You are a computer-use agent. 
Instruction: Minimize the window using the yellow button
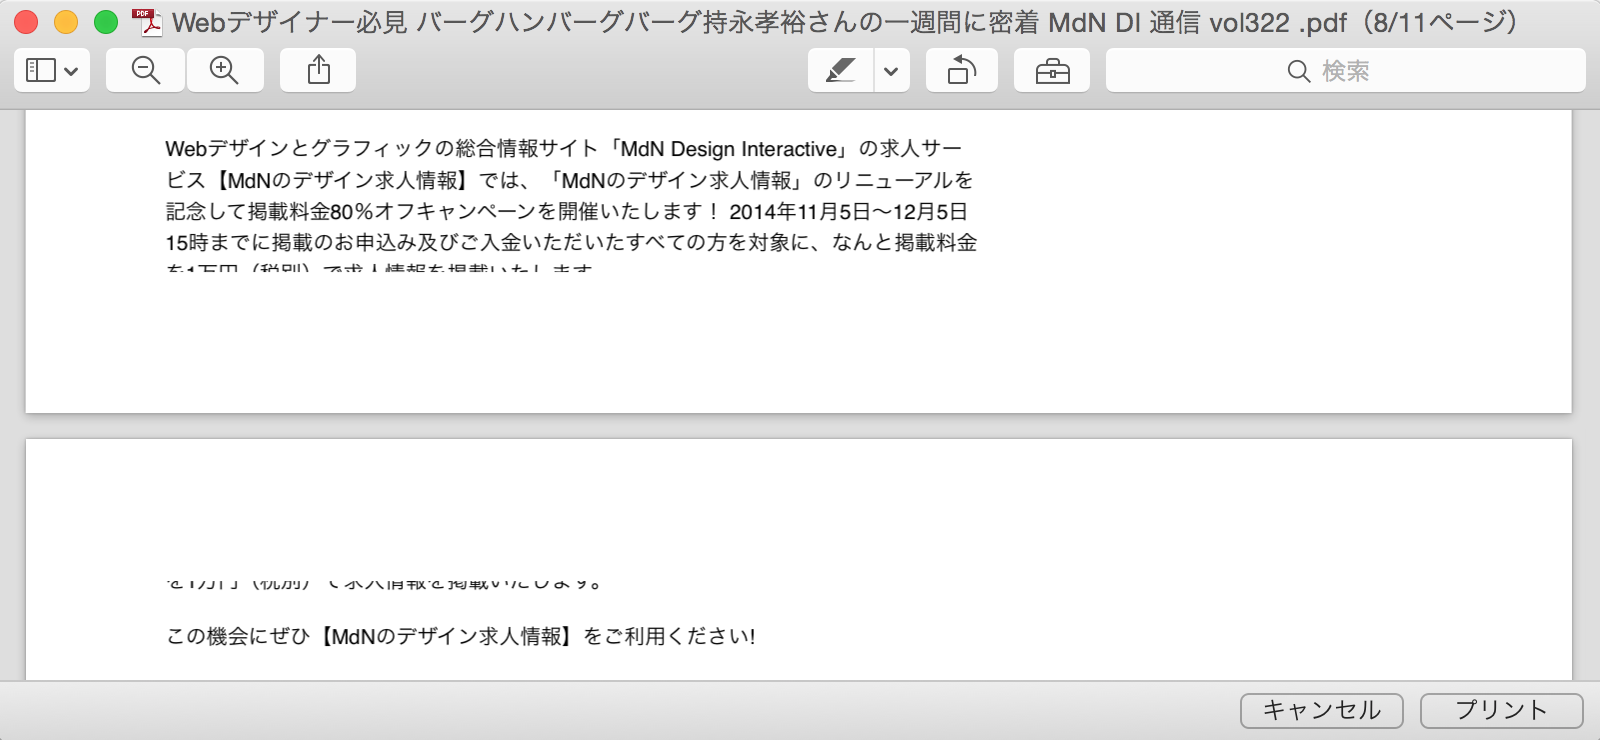coord(66,22)
